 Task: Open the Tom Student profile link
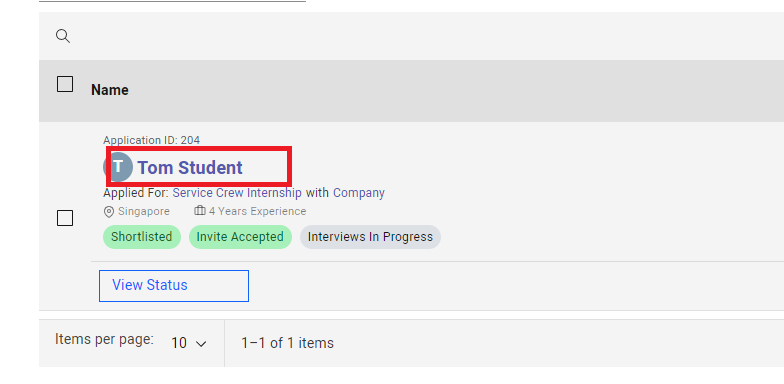point(190,168)
